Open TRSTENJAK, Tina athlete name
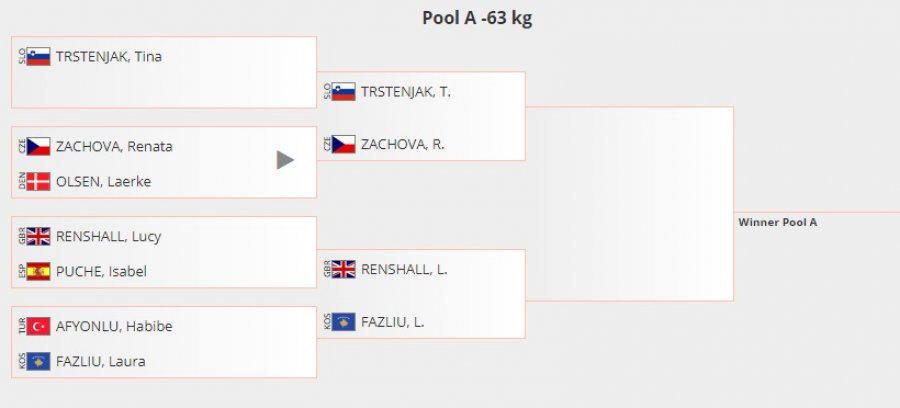This screenshot has width=900, height=408. point(108,57)
